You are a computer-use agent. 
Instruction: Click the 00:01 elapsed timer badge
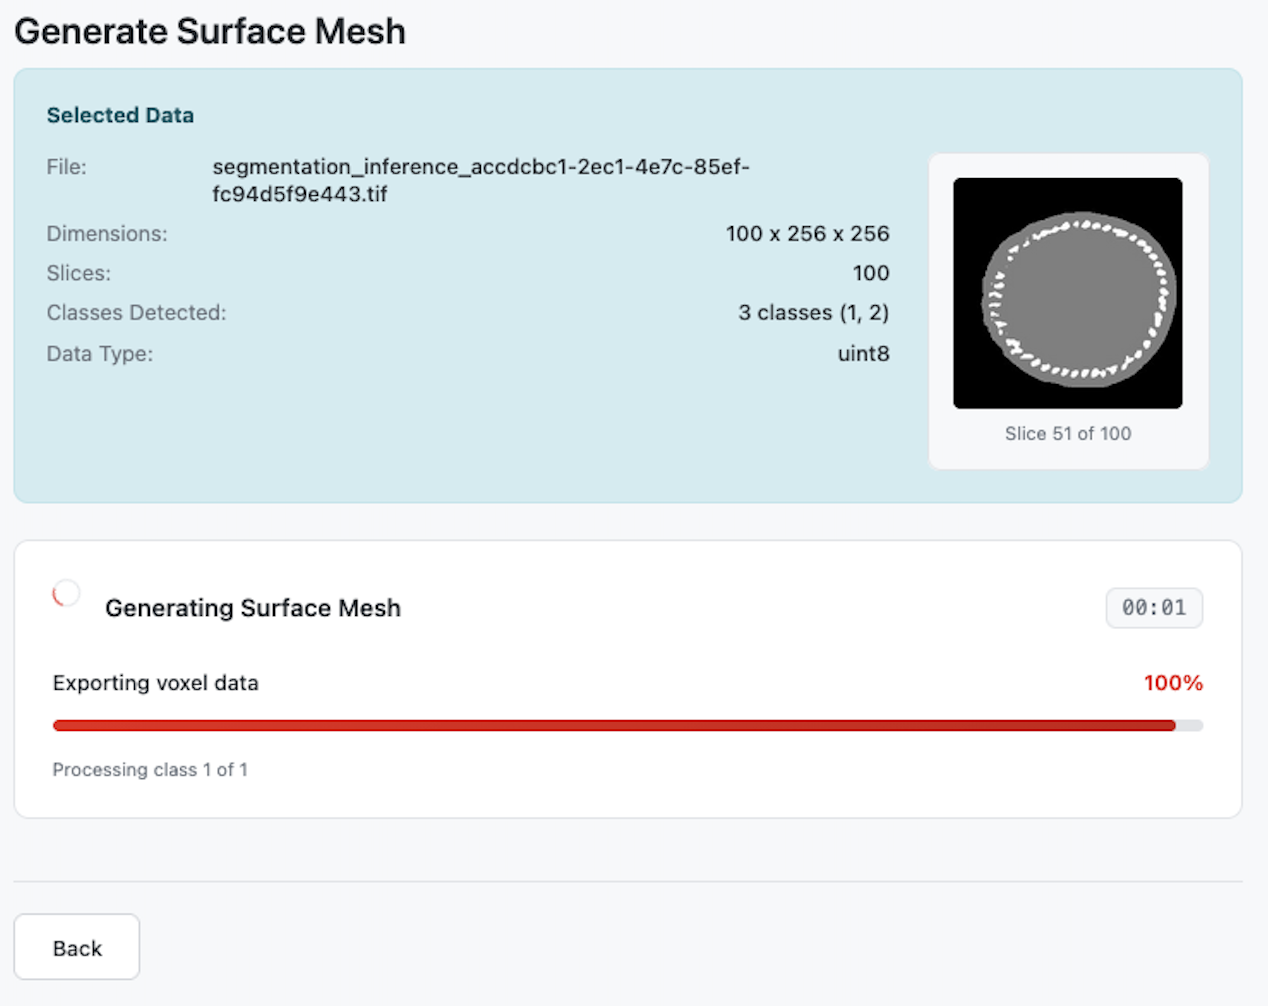click(1154, 608)
